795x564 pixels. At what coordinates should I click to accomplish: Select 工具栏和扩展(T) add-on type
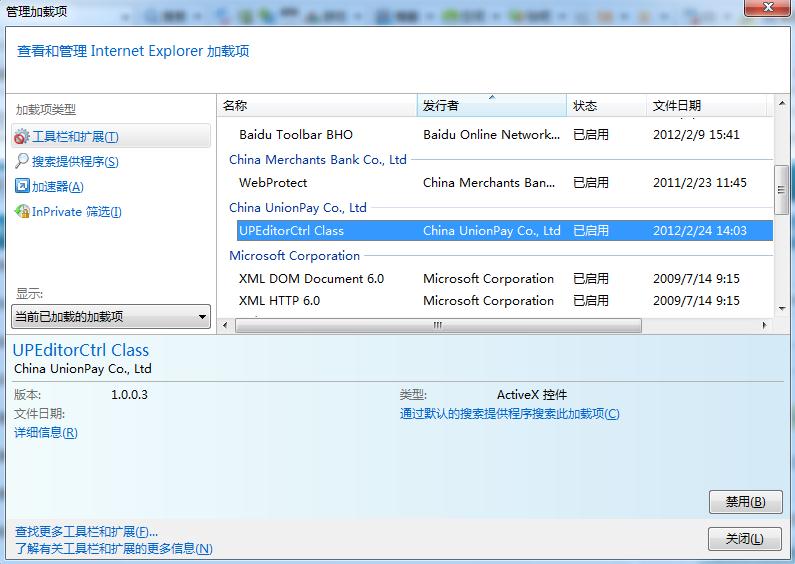pos(111,136)
